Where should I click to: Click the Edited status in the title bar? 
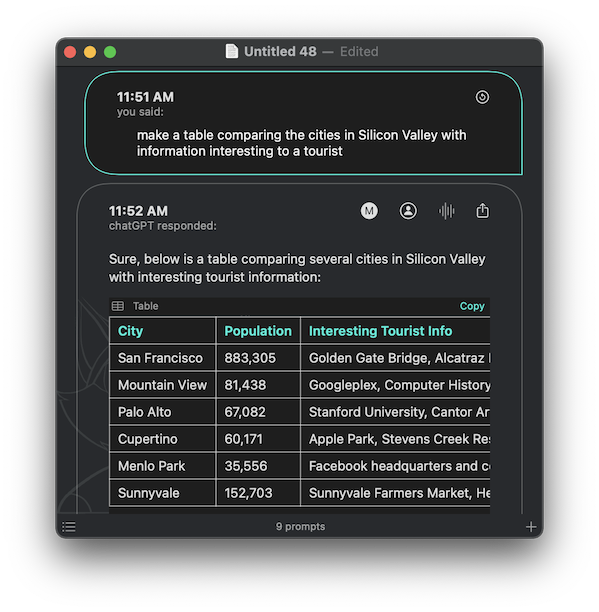tap(359, 52)
